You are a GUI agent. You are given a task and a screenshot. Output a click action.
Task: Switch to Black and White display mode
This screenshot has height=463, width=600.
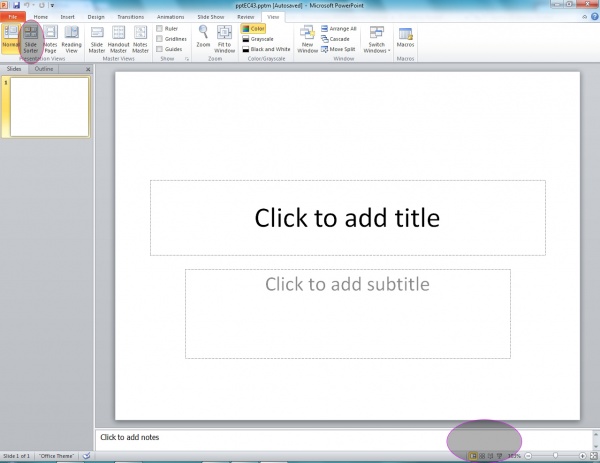(266, 49)
